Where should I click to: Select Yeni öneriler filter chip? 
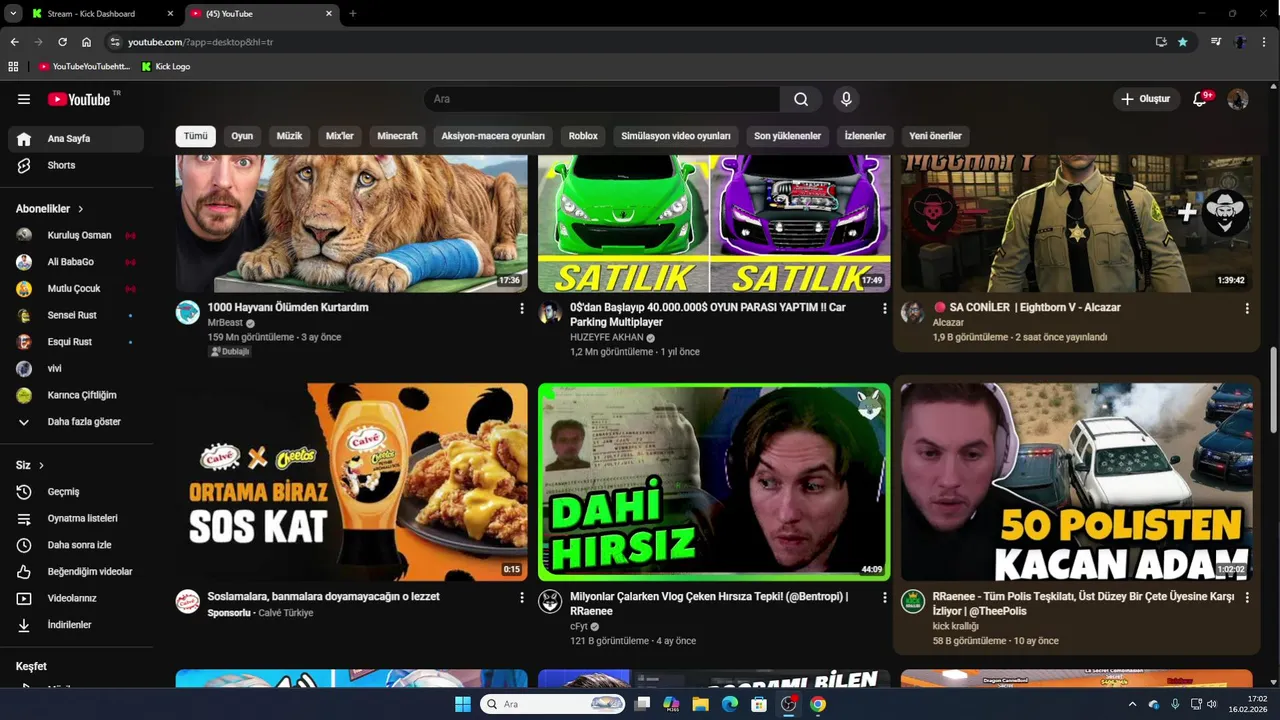point(935,136)
